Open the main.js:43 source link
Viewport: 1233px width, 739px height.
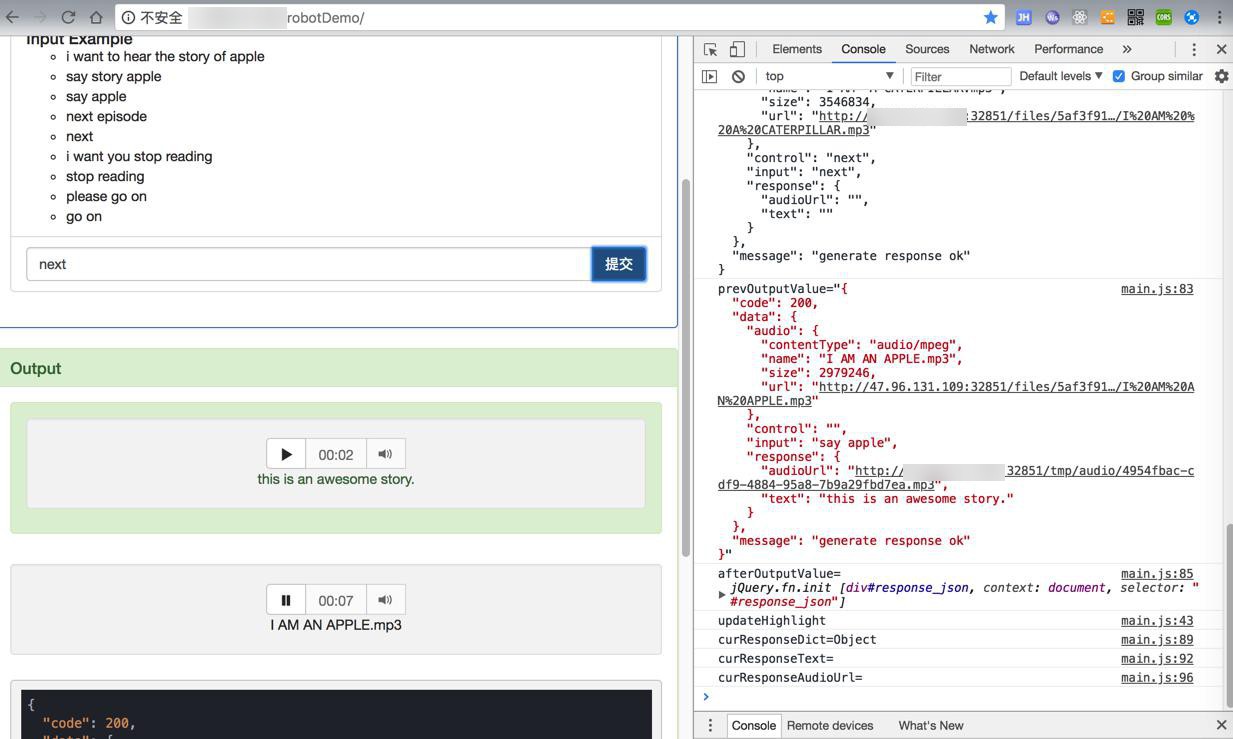coord(1157,621)
